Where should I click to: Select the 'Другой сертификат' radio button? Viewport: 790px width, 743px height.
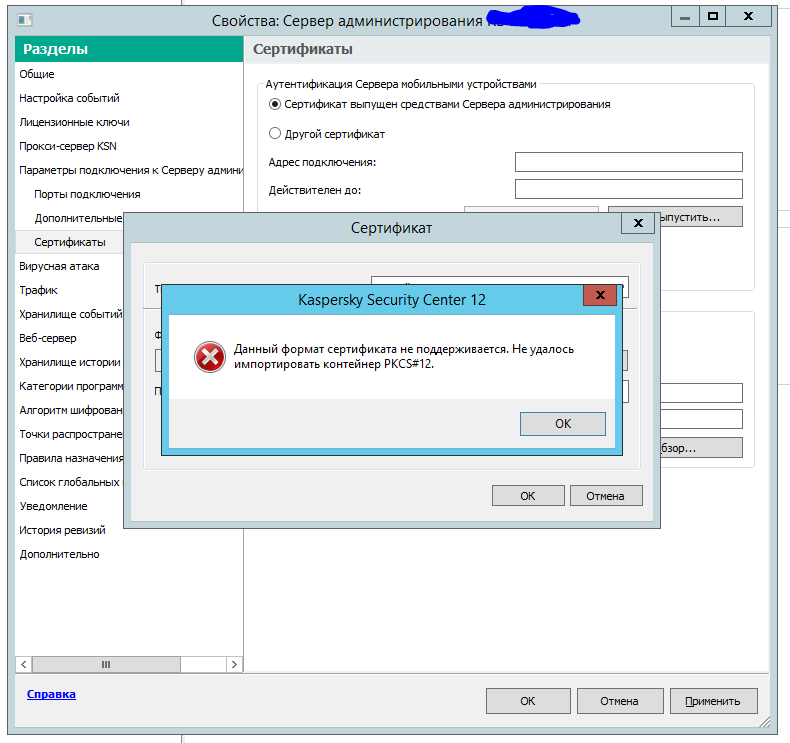[x=275, y=133]
